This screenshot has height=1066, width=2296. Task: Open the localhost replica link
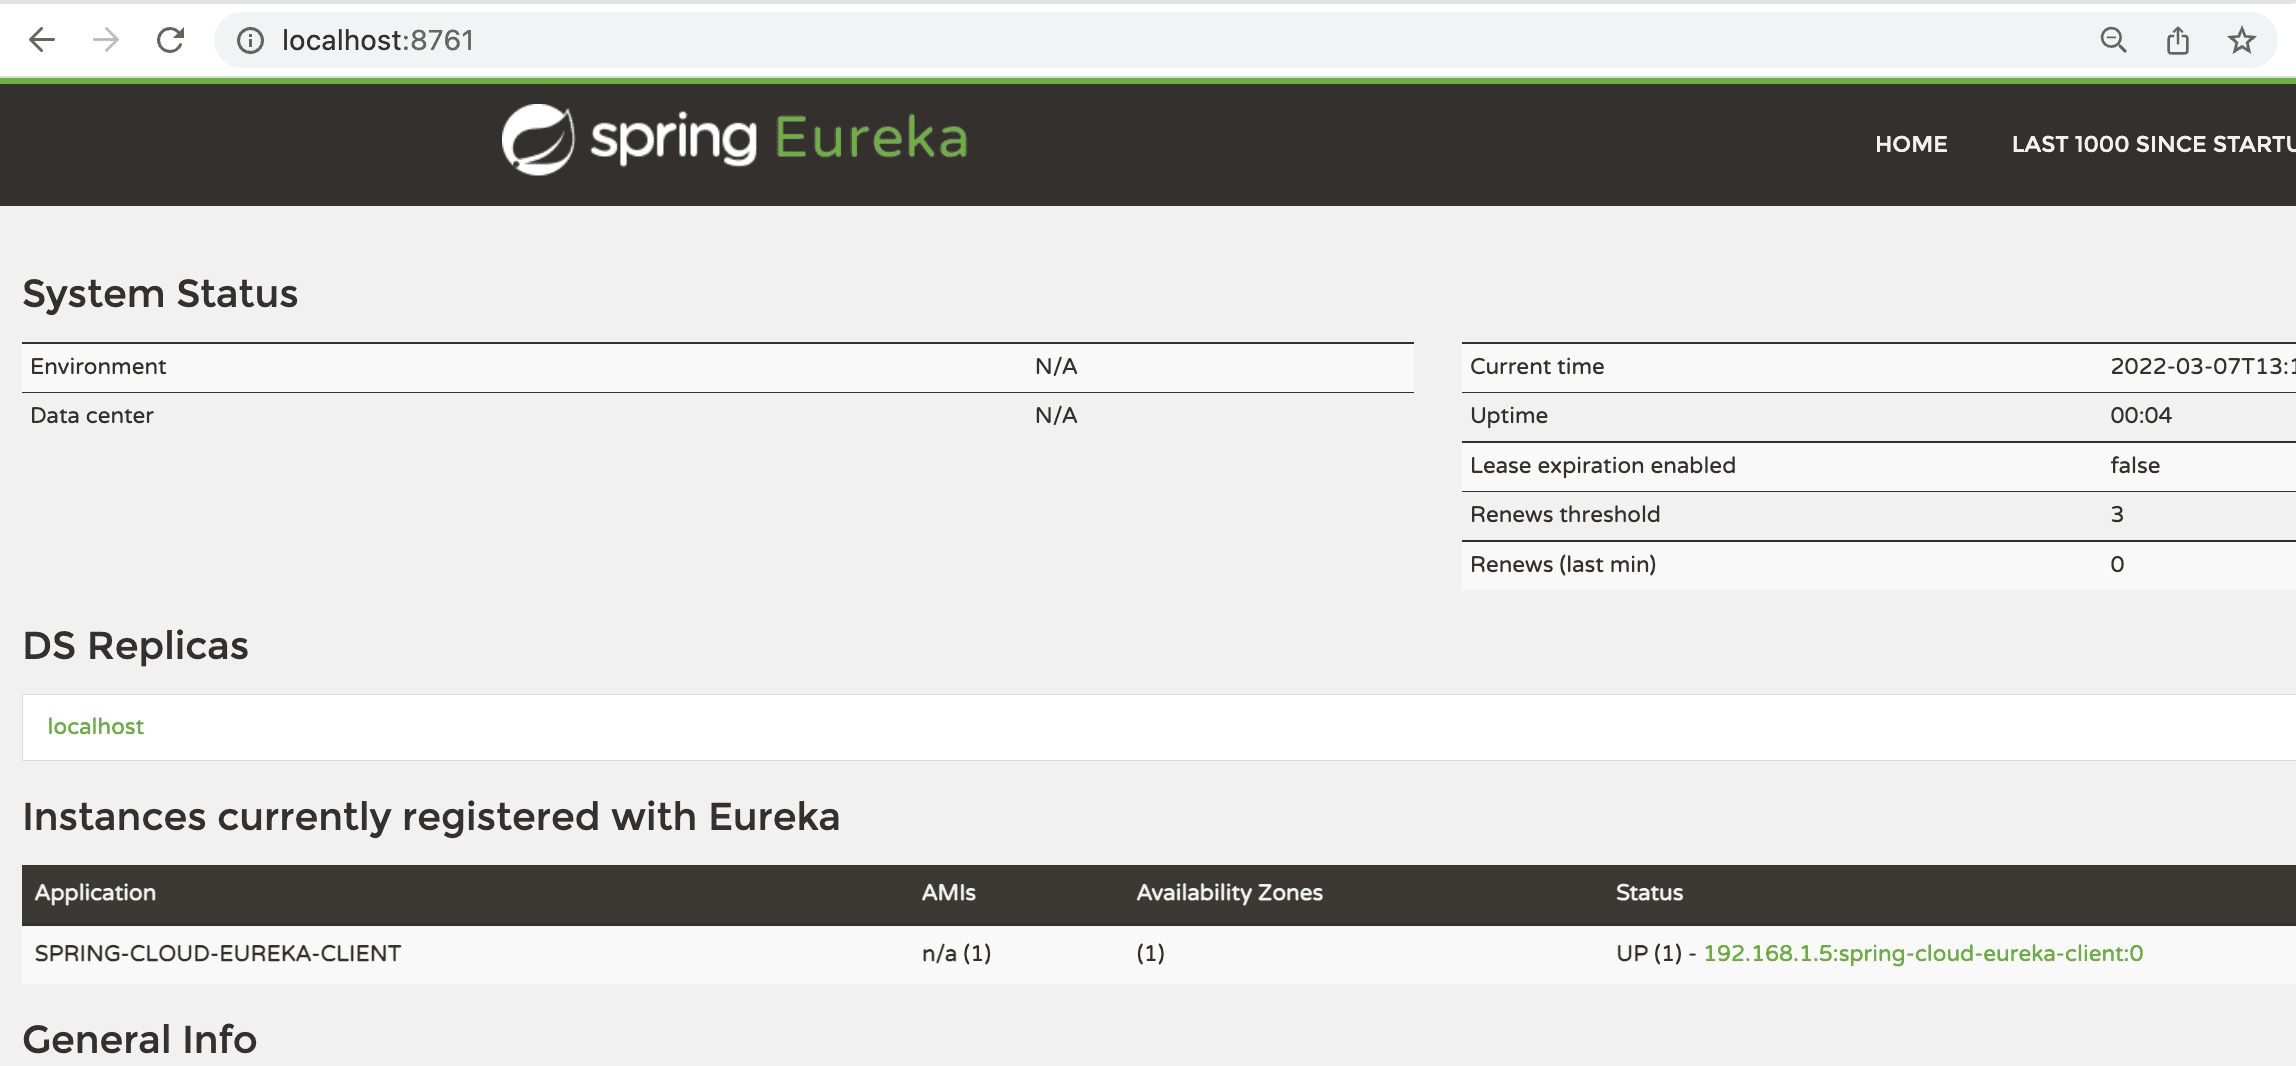point(96,727)
